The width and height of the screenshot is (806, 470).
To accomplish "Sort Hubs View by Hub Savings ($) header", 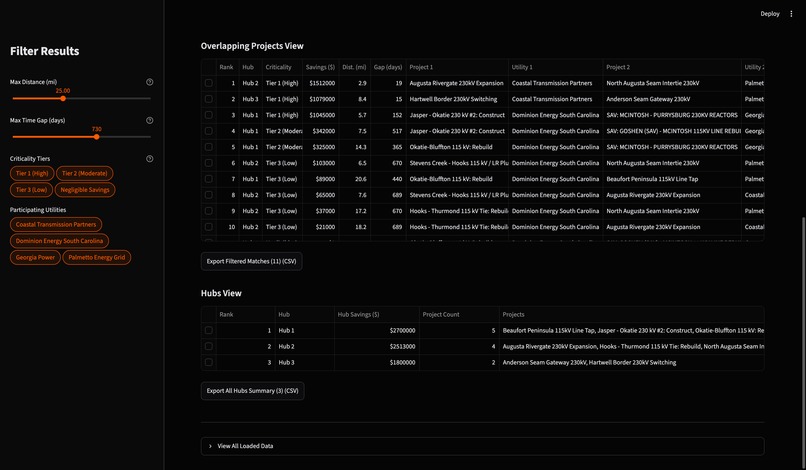I will (x=377, y=314).
